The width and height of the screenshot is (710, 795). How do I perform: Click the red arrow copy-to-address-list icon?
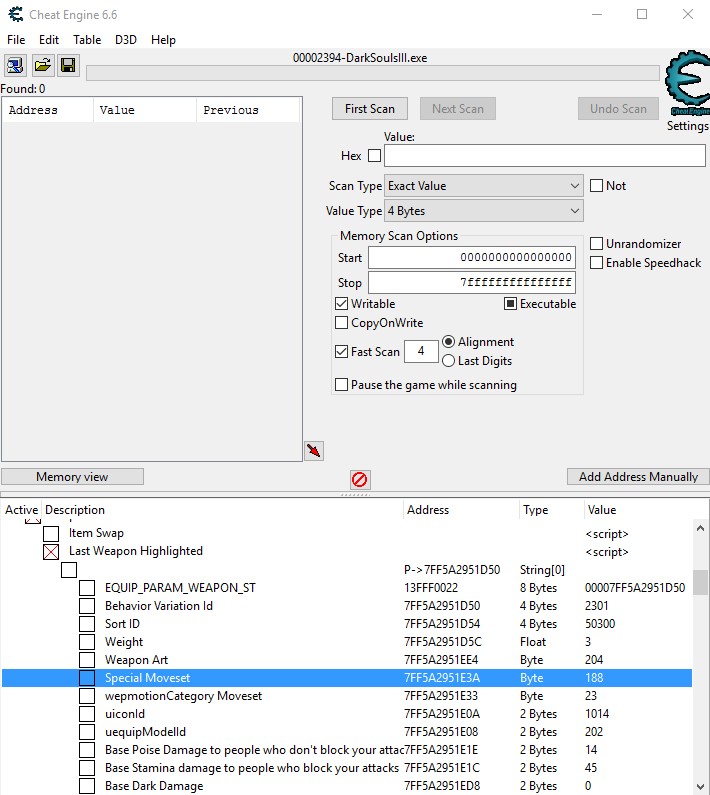(x=314, y=451)
